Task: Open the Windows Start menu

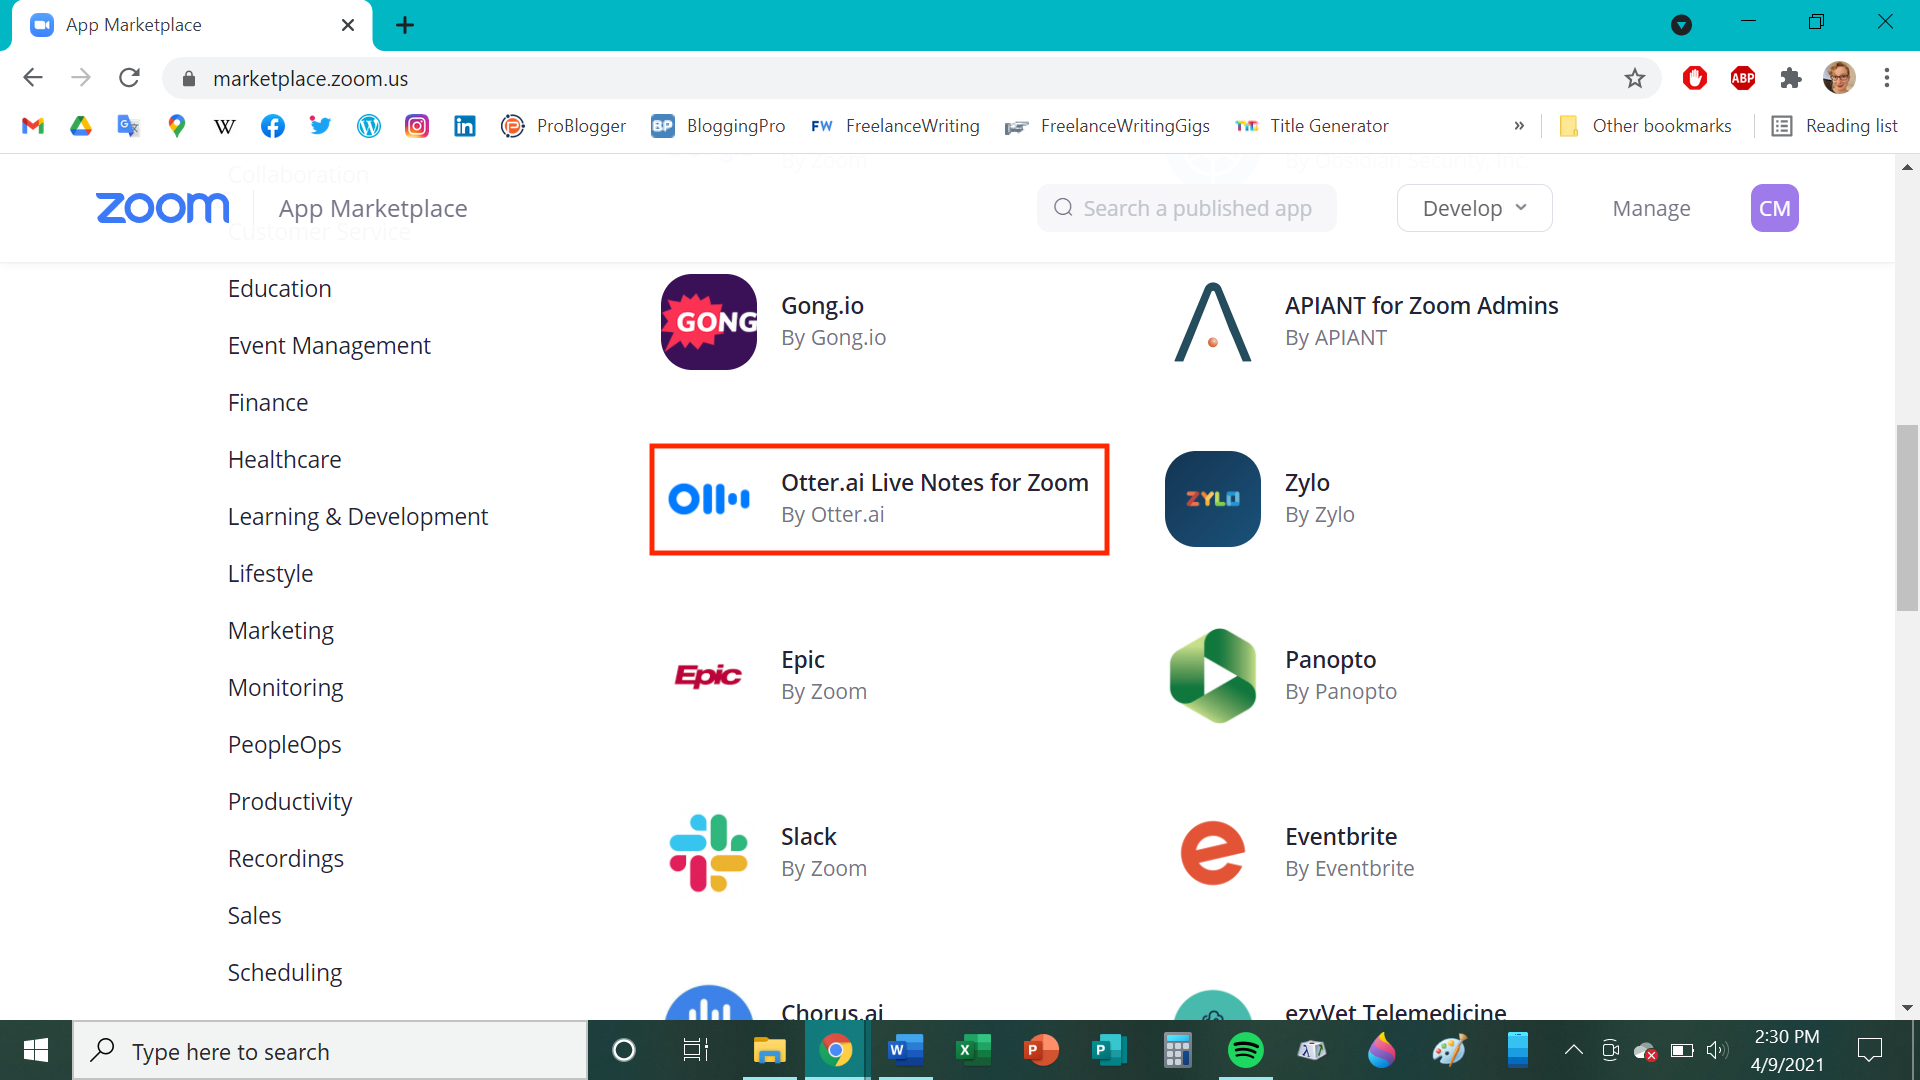Action: click(36, 1050)
